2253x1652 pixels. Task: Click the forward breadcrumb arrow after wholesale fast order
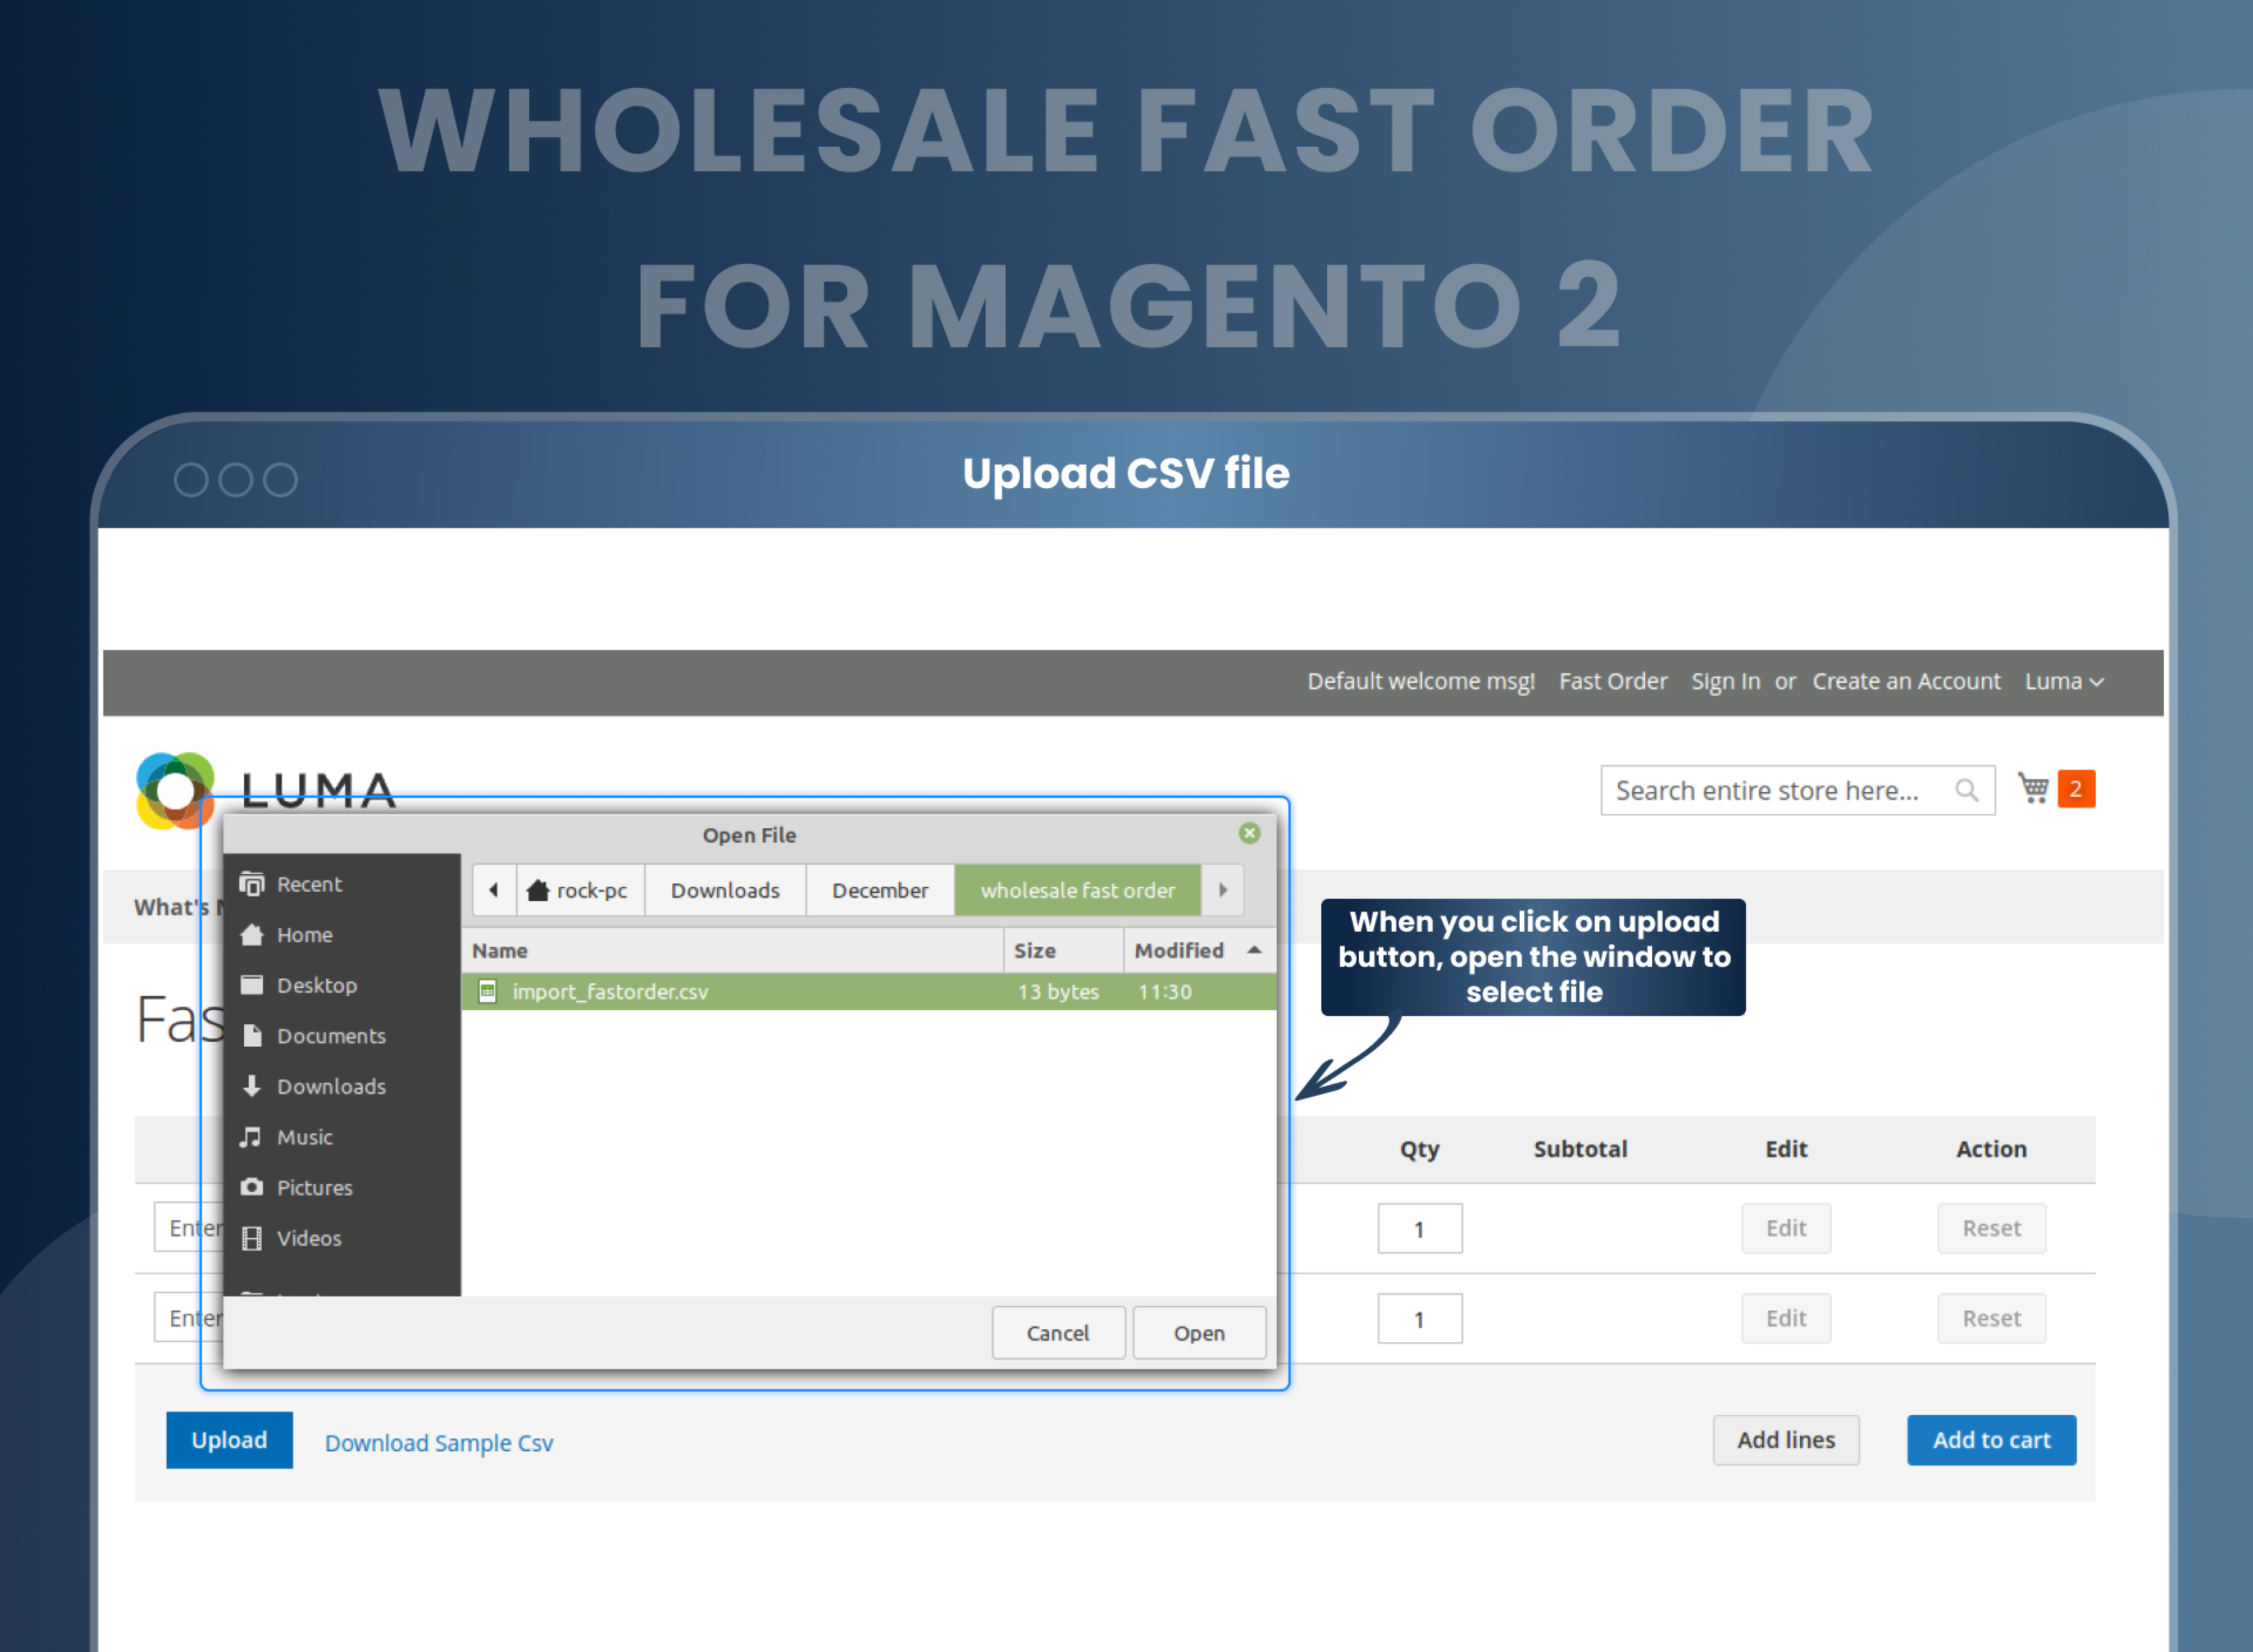(x=1222, y=890)
